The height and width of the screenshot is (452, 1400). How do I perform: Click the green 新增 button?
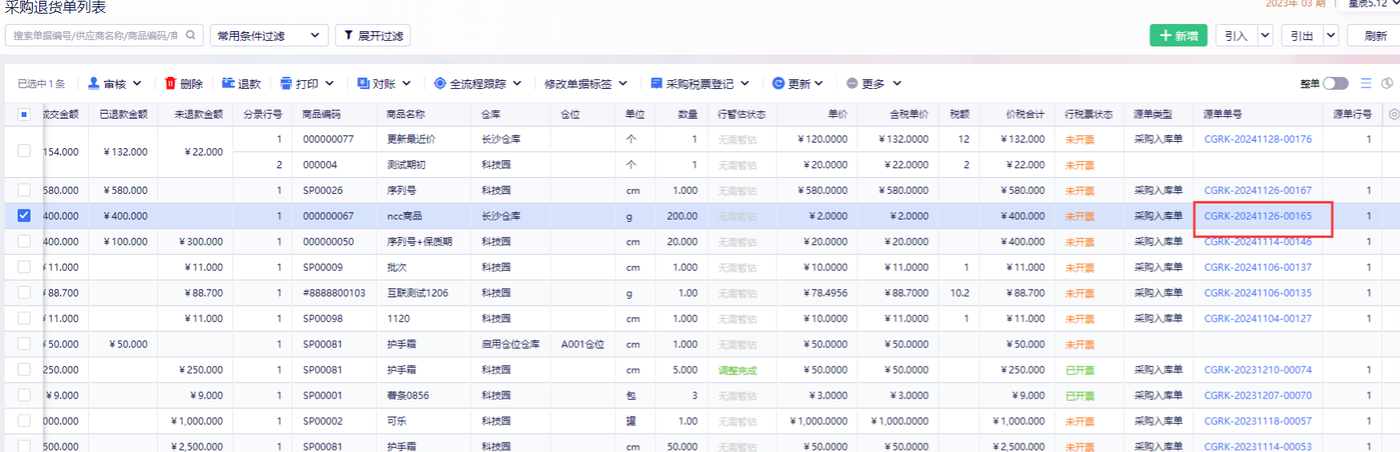pos(1178,35)
